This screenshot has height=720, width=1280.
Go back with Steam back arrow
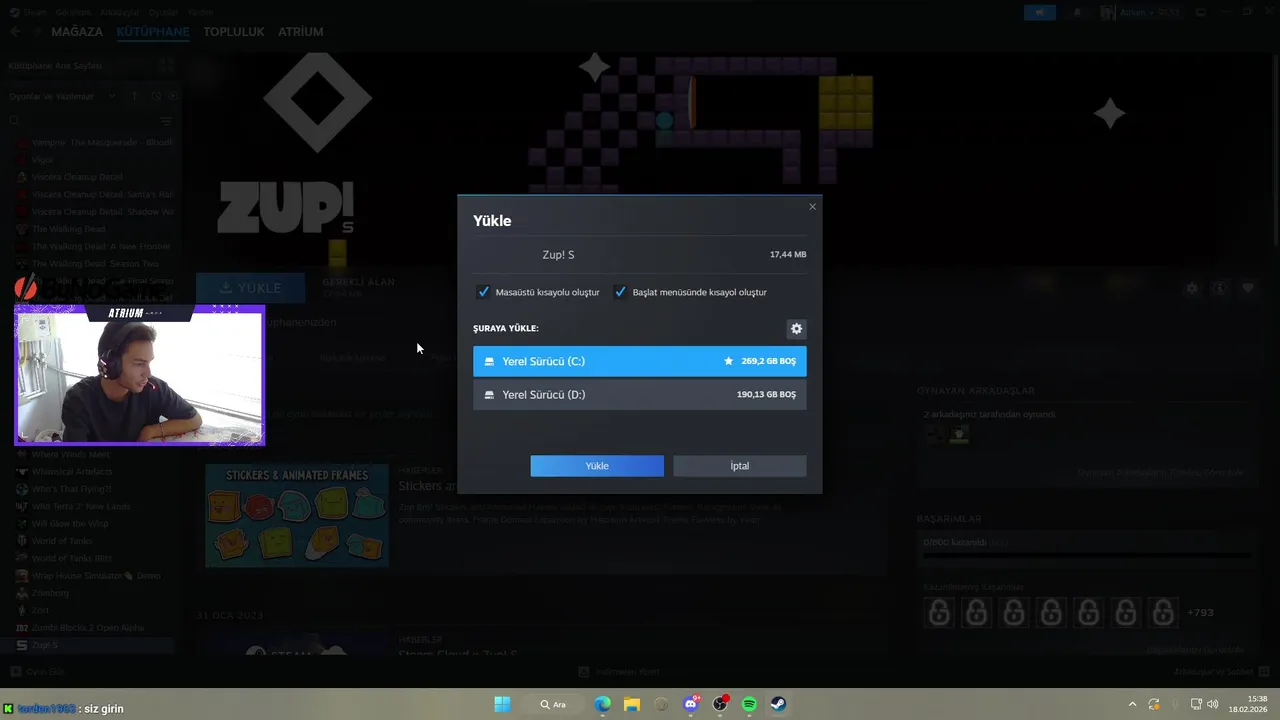(15, 32)
